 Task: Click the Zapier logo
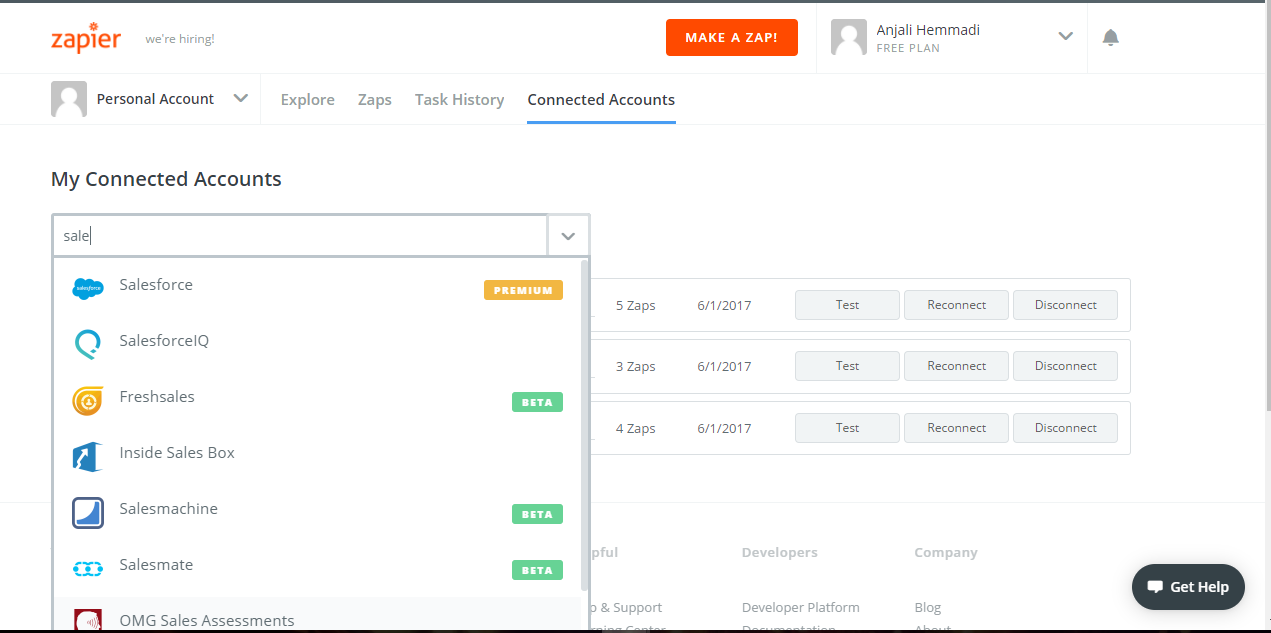[x=86, y=37]
